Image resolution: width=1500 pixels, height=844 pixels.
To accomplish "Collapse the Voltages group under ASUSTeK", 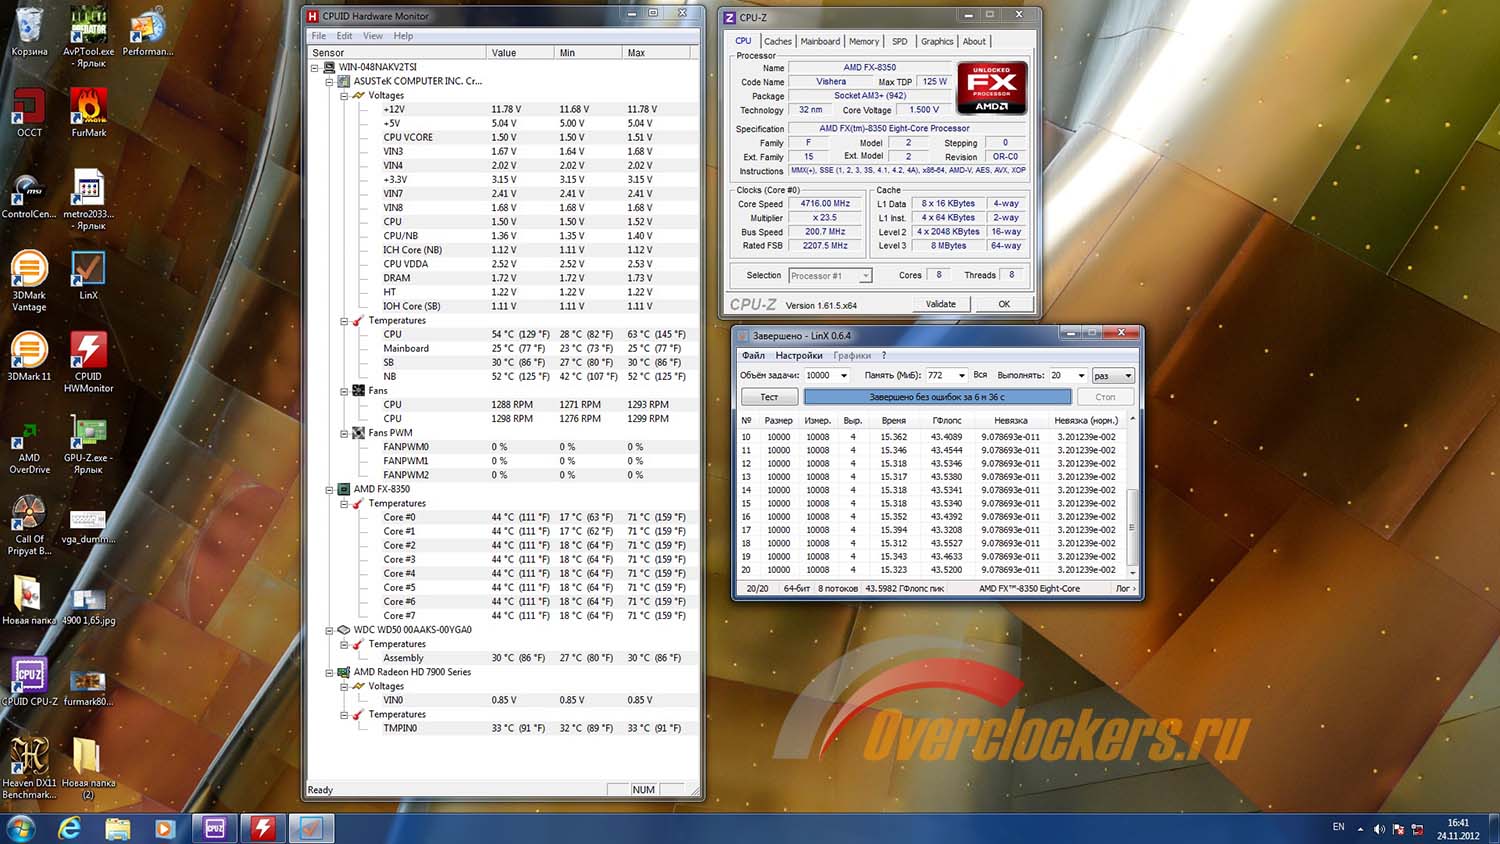I will [x=344, y=96].
